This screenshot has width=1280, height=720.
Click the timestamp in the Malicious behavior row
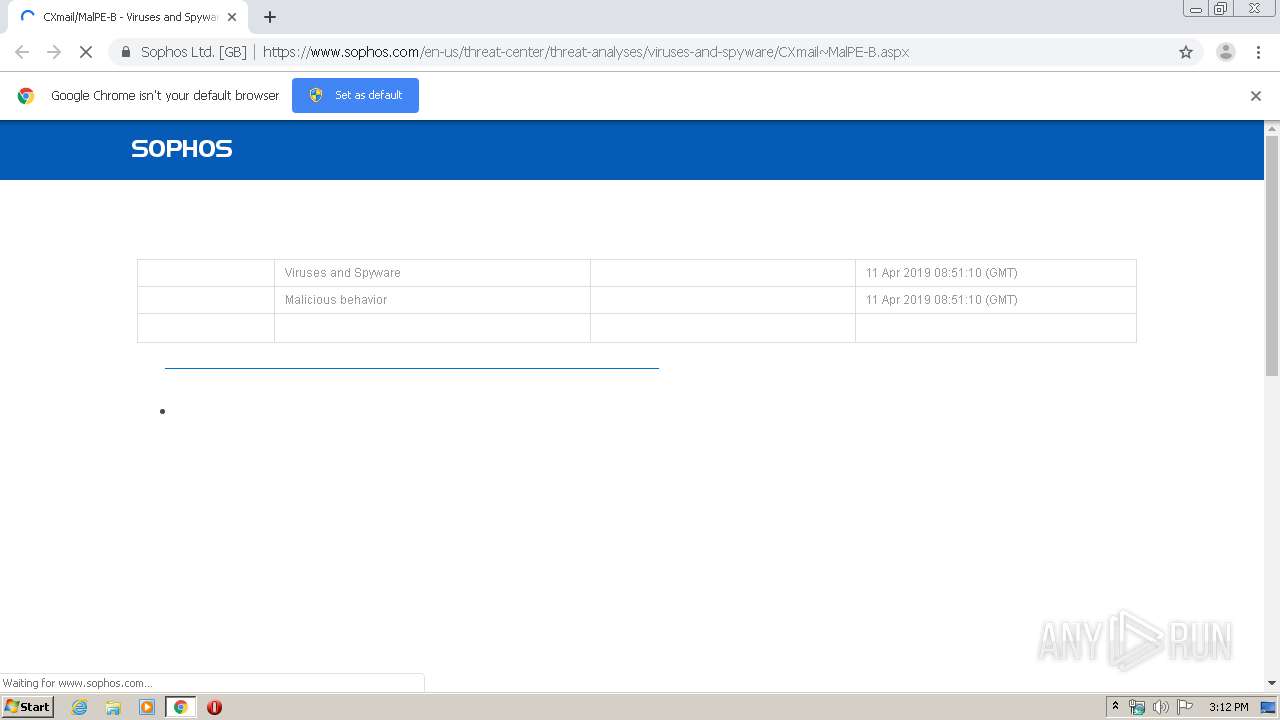[x=941, y=300]
